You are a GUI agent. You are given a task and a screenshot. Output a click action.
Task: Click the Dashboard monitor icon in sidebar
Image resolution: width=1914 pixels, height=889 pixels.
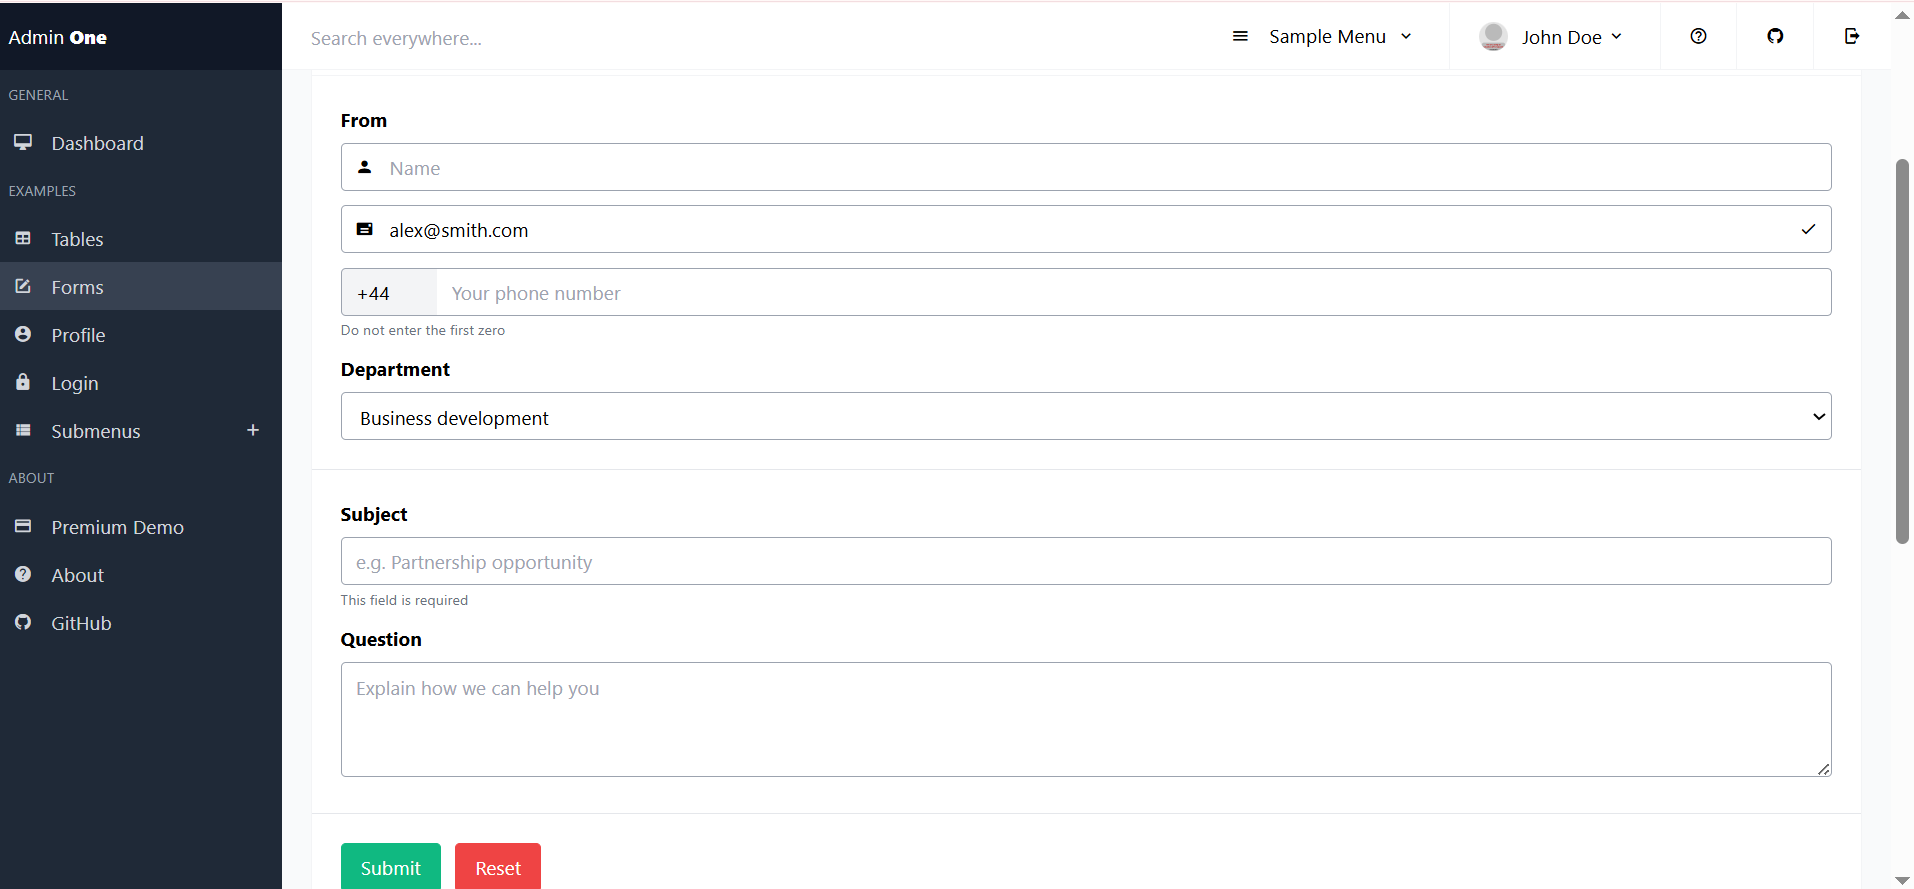[x=23, y=142]
